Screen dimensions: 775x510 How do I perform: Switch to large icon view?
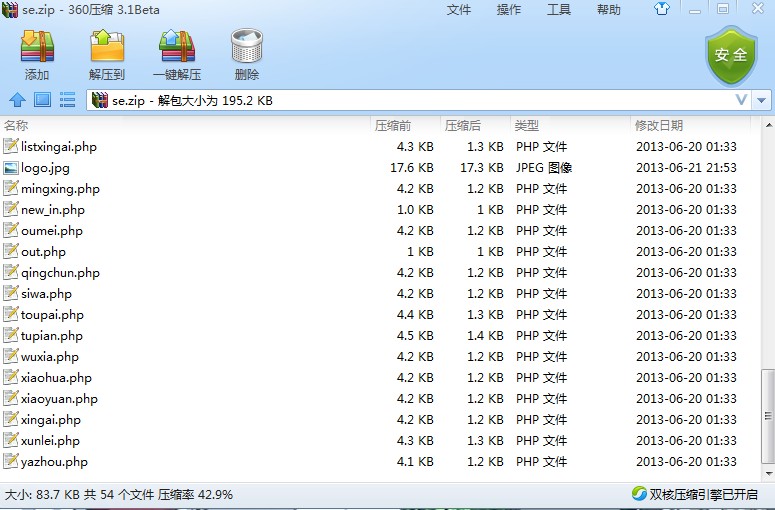(43, 100)
